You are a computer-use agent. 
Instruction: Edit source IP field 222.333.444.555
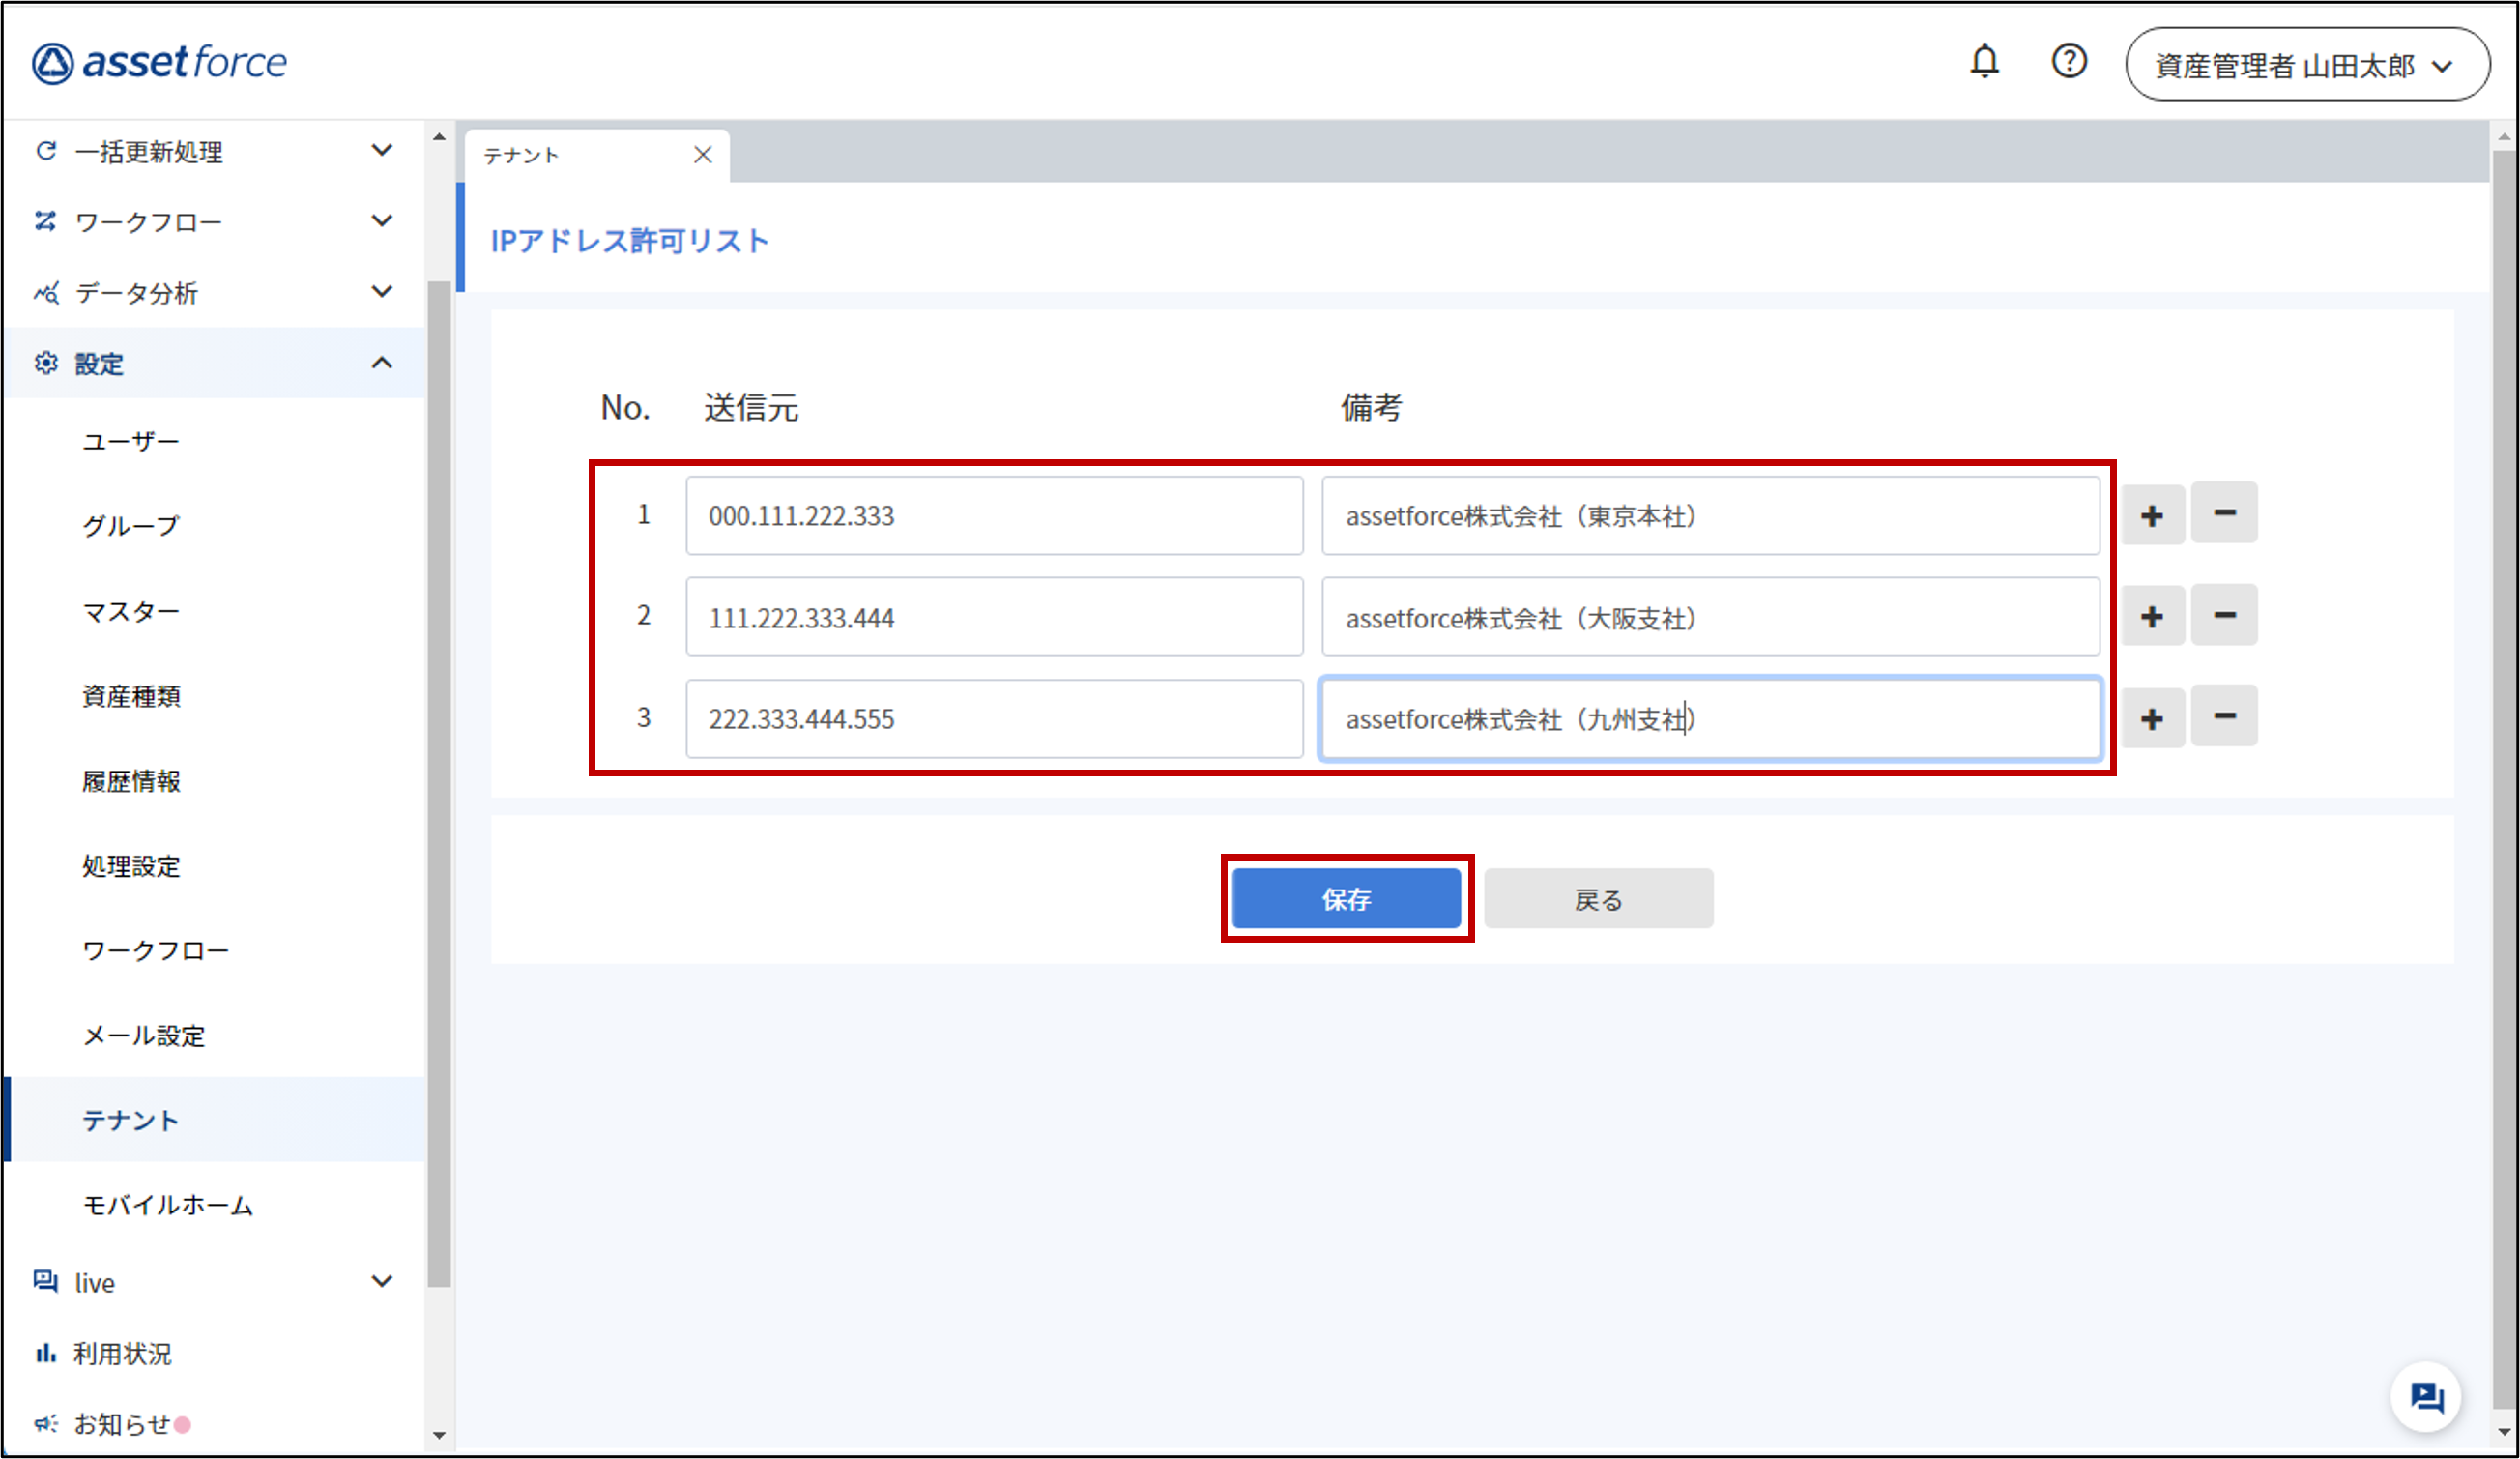[x=994, y=719]
